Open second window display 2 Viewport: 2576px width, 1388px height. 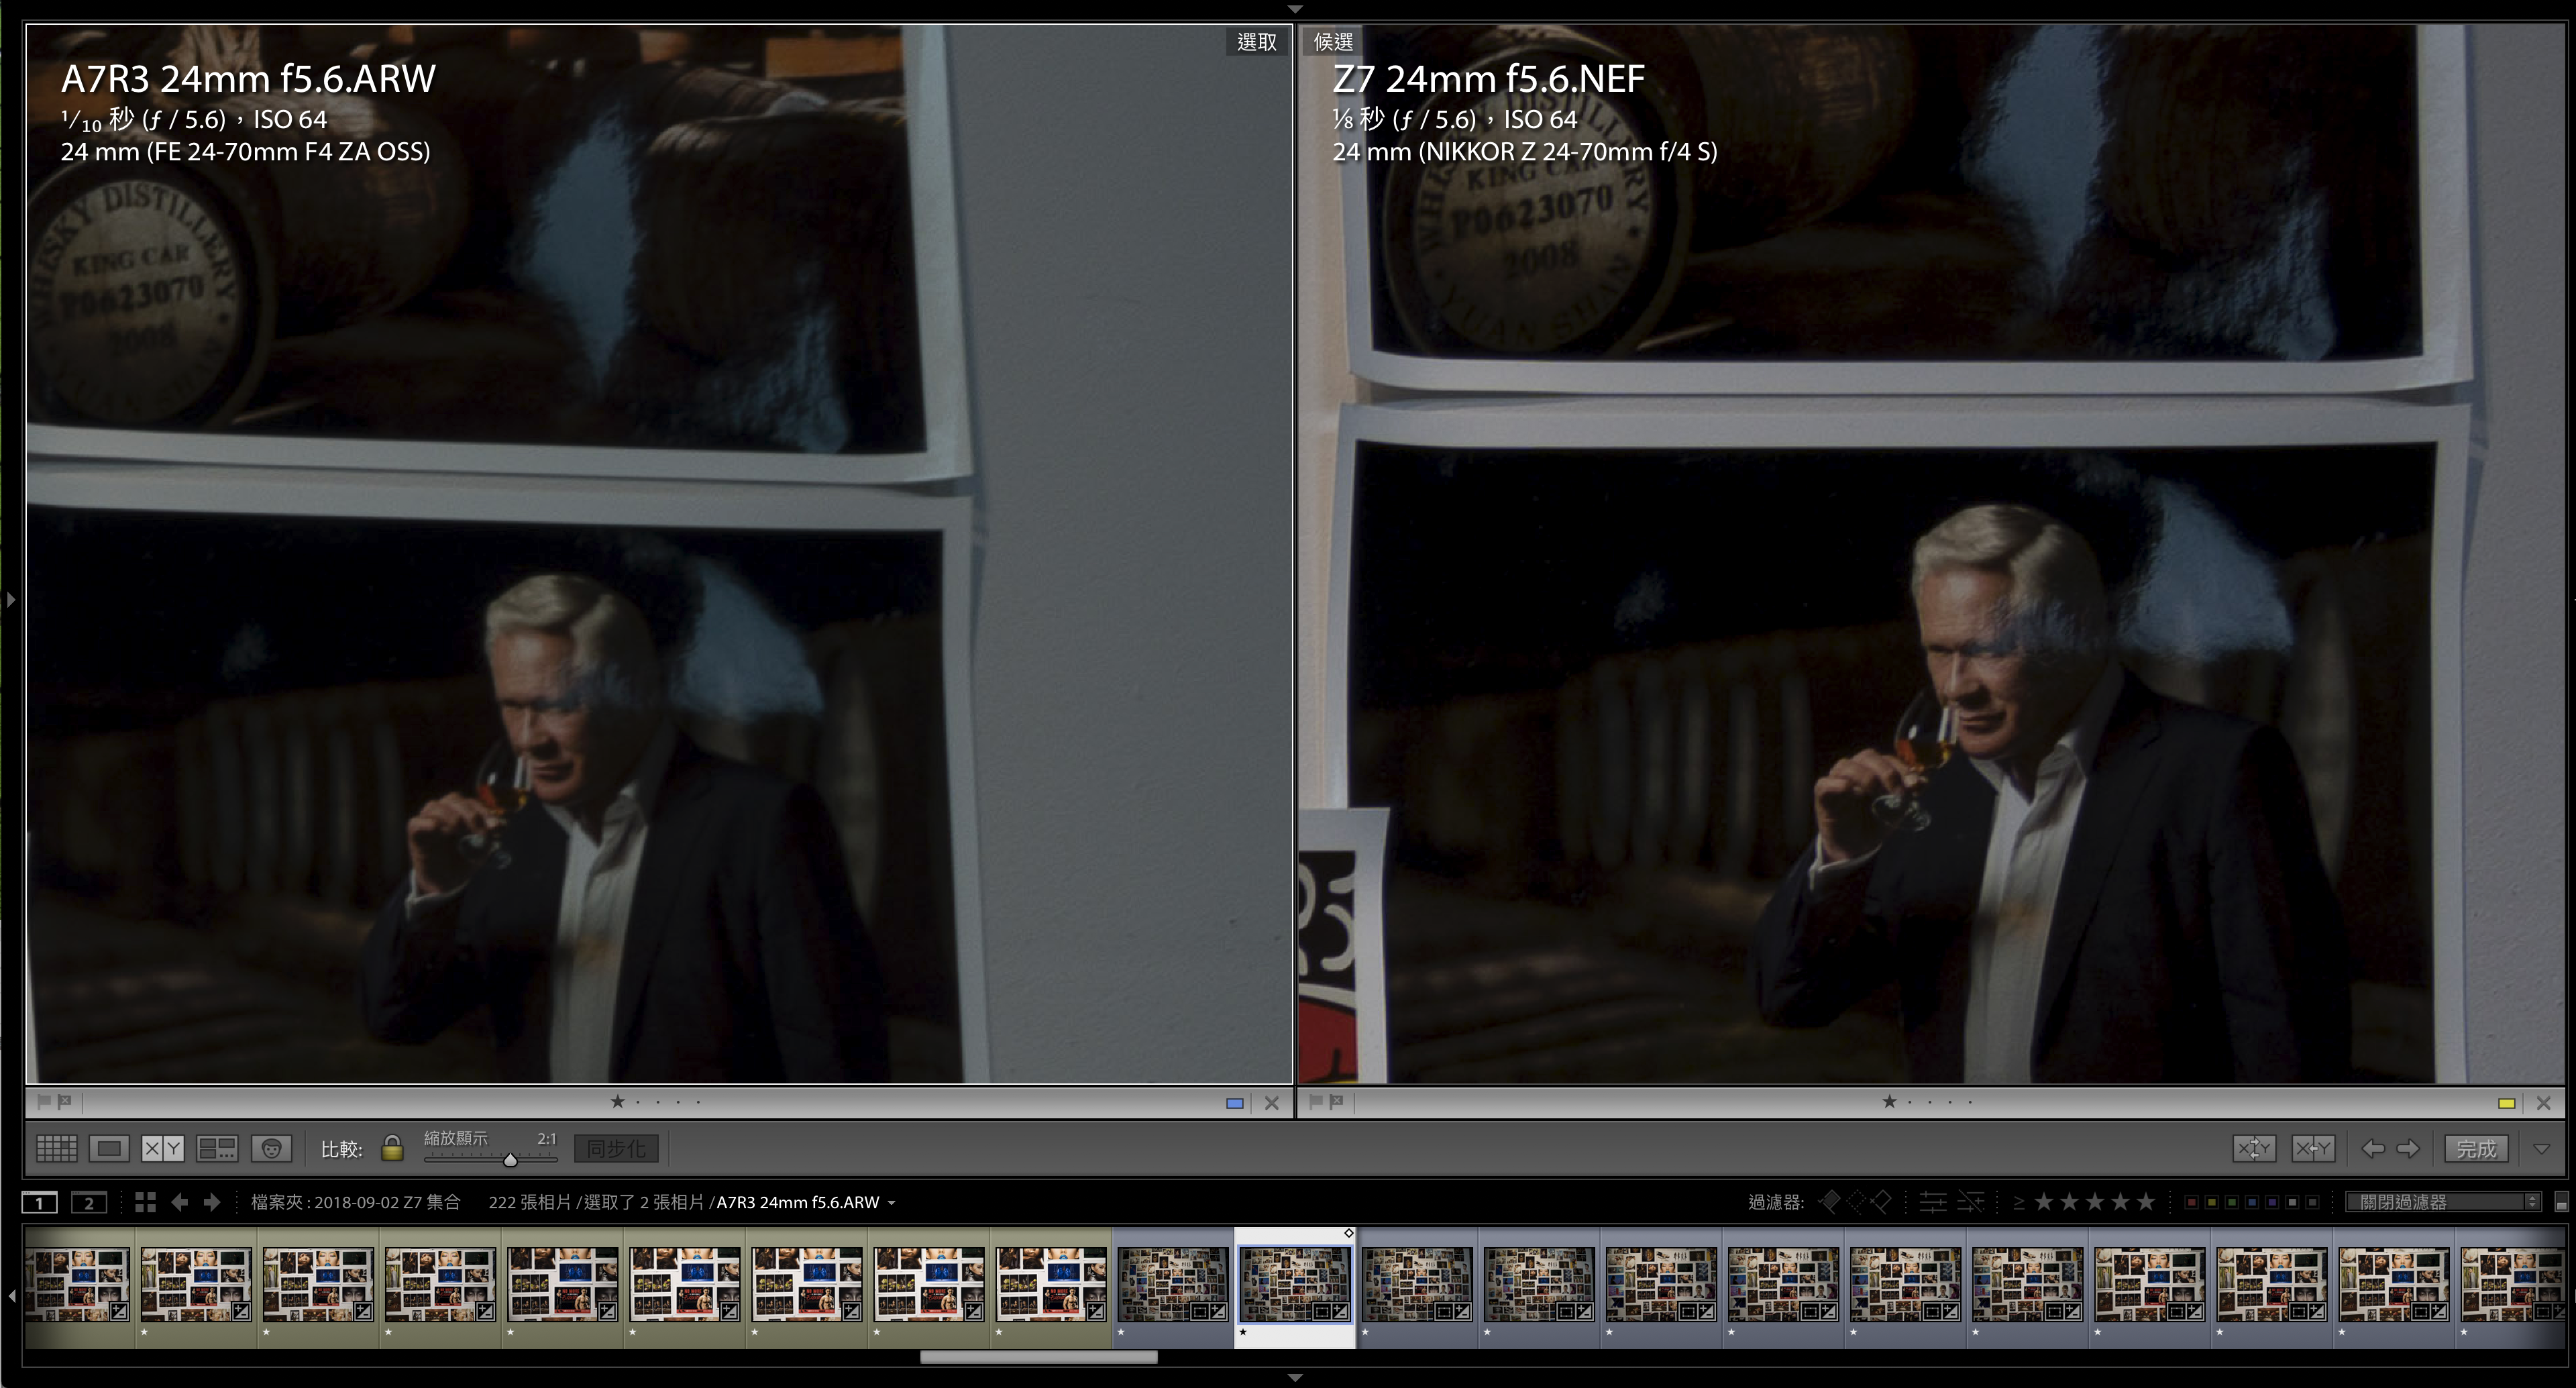[89, 1202]
